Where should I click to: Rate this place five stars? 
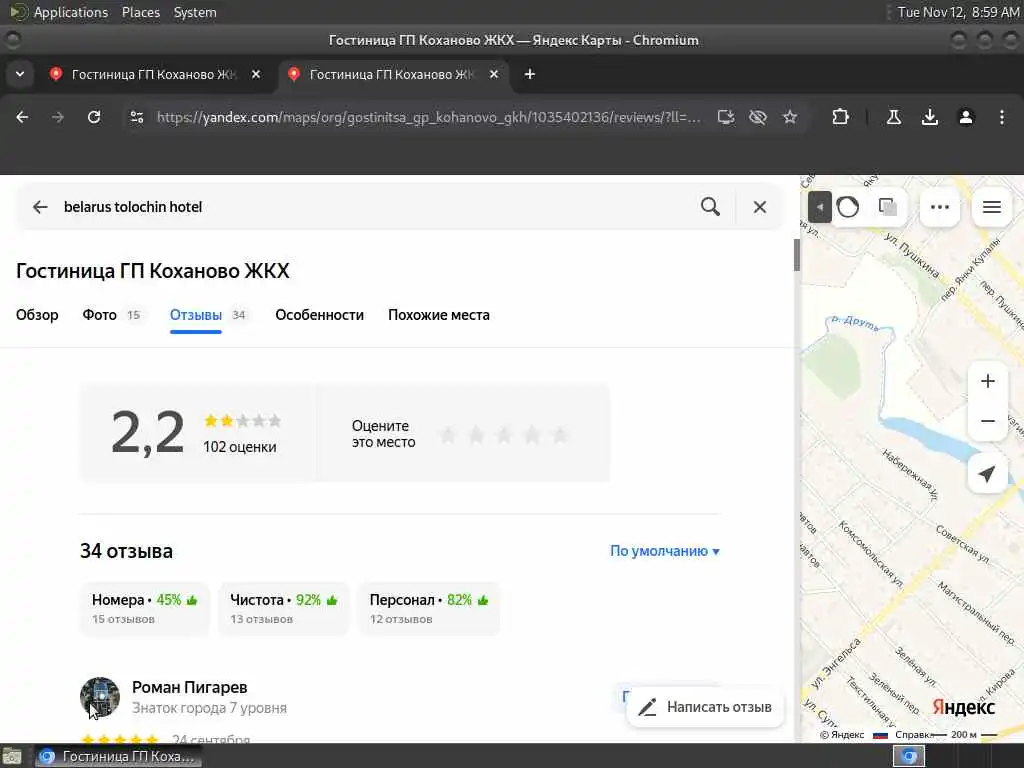tap(560, 434)
